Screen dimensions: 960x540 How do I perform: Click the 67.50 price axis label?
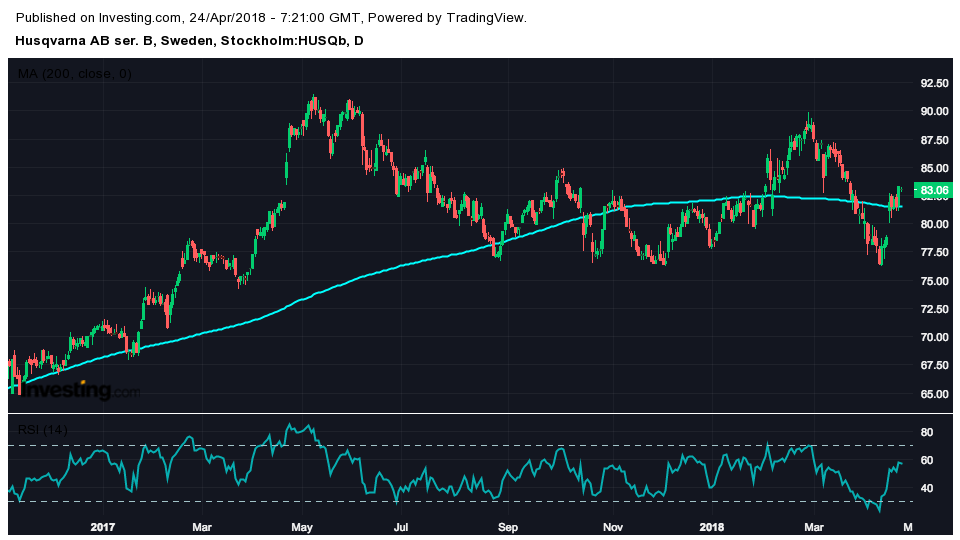(x=934, y=366)
